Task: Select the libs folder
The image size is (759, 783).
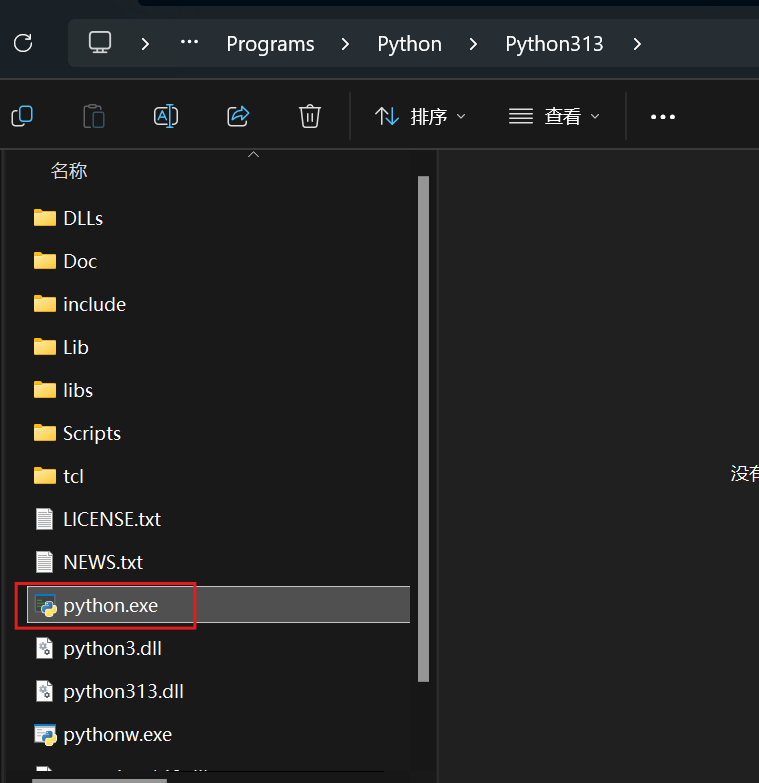Action: 78,390
